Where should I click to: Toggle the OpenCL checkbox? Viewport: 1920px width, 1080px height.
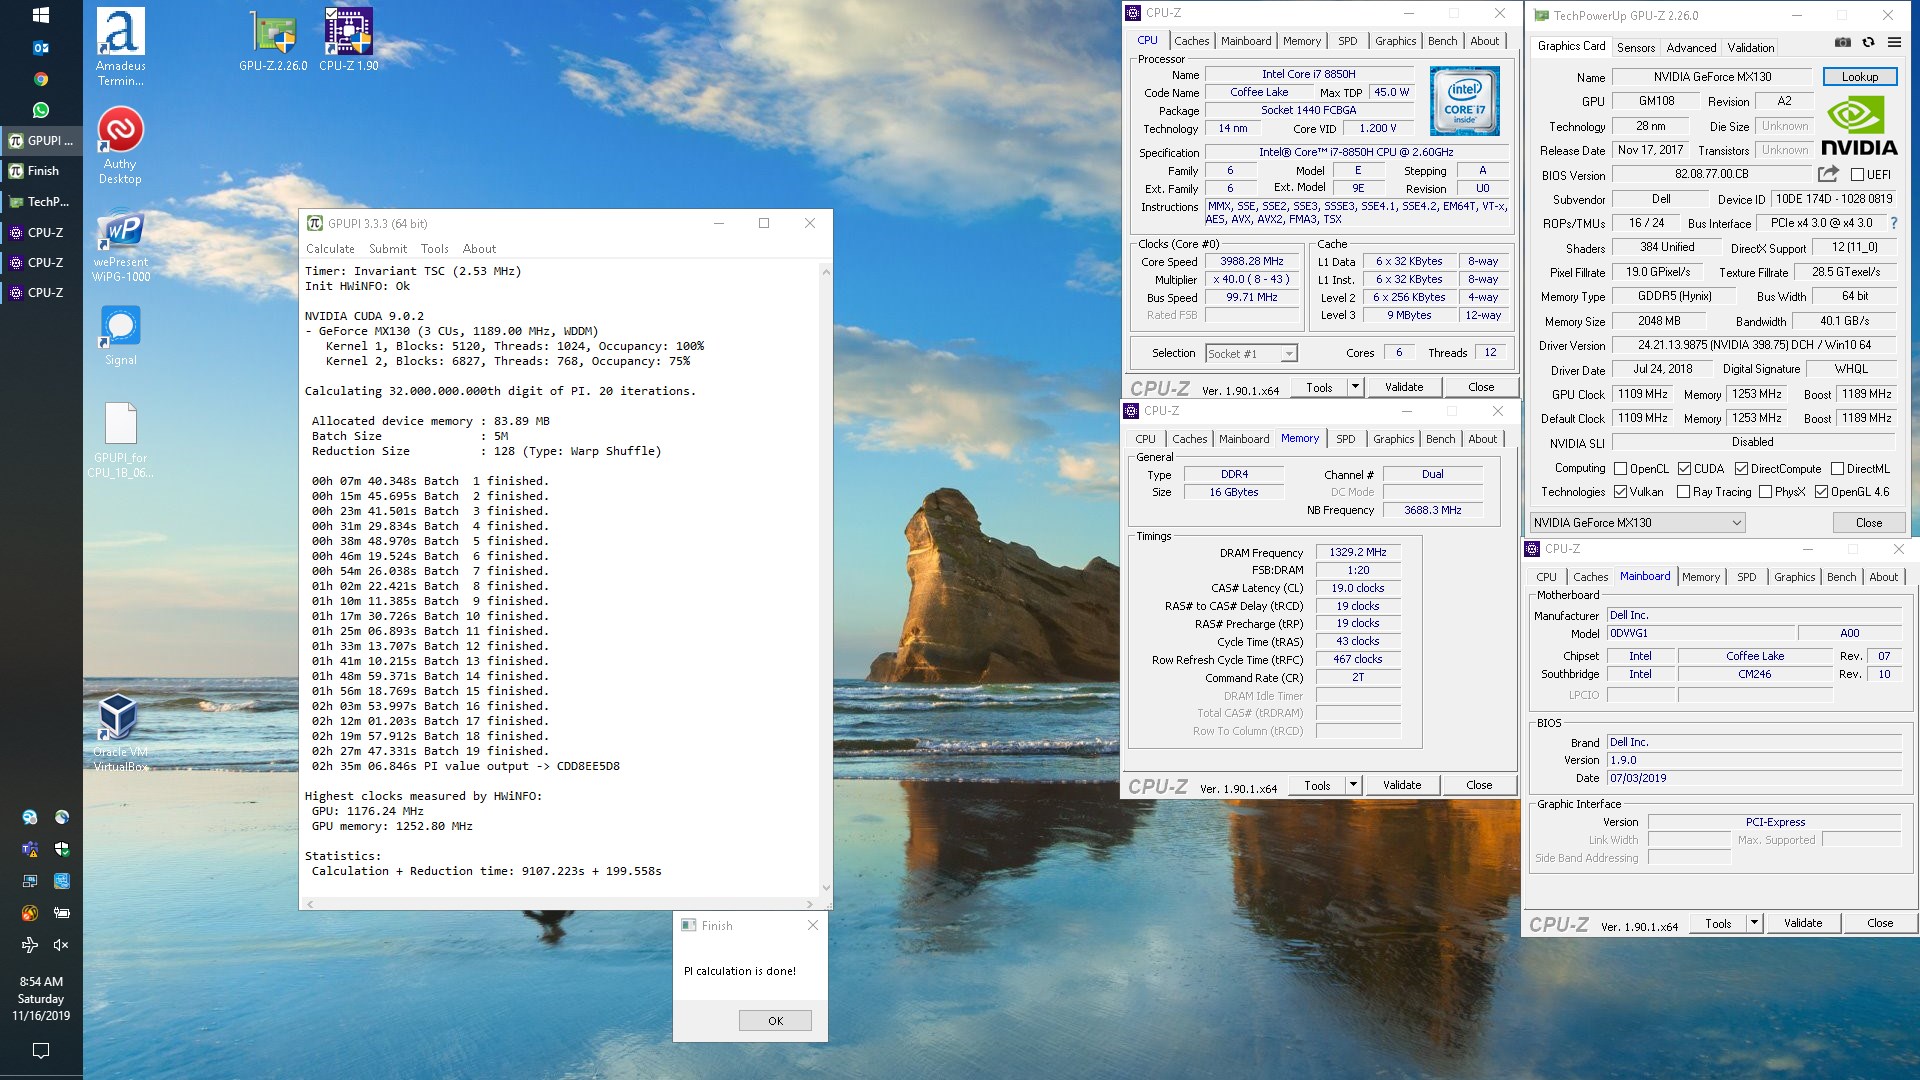[x=1621, y=468]
